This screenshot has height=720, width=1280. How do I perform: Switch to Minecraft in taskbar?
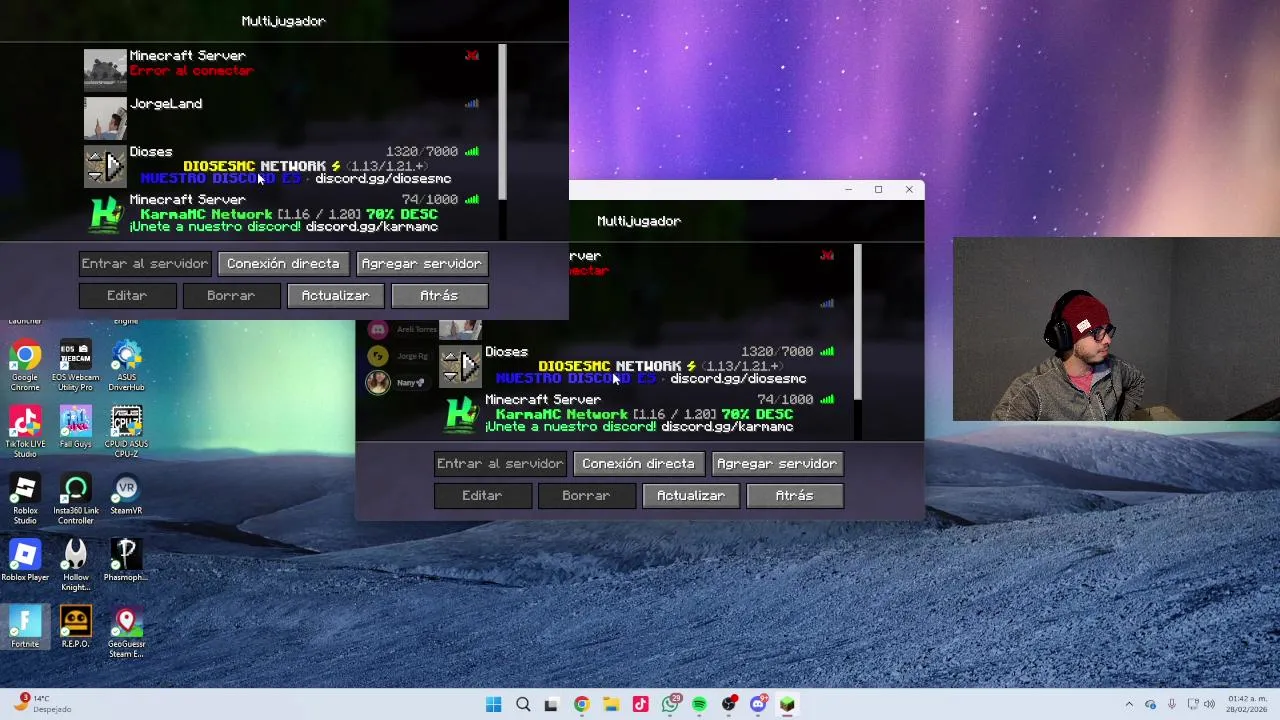(x=788, y=704)
